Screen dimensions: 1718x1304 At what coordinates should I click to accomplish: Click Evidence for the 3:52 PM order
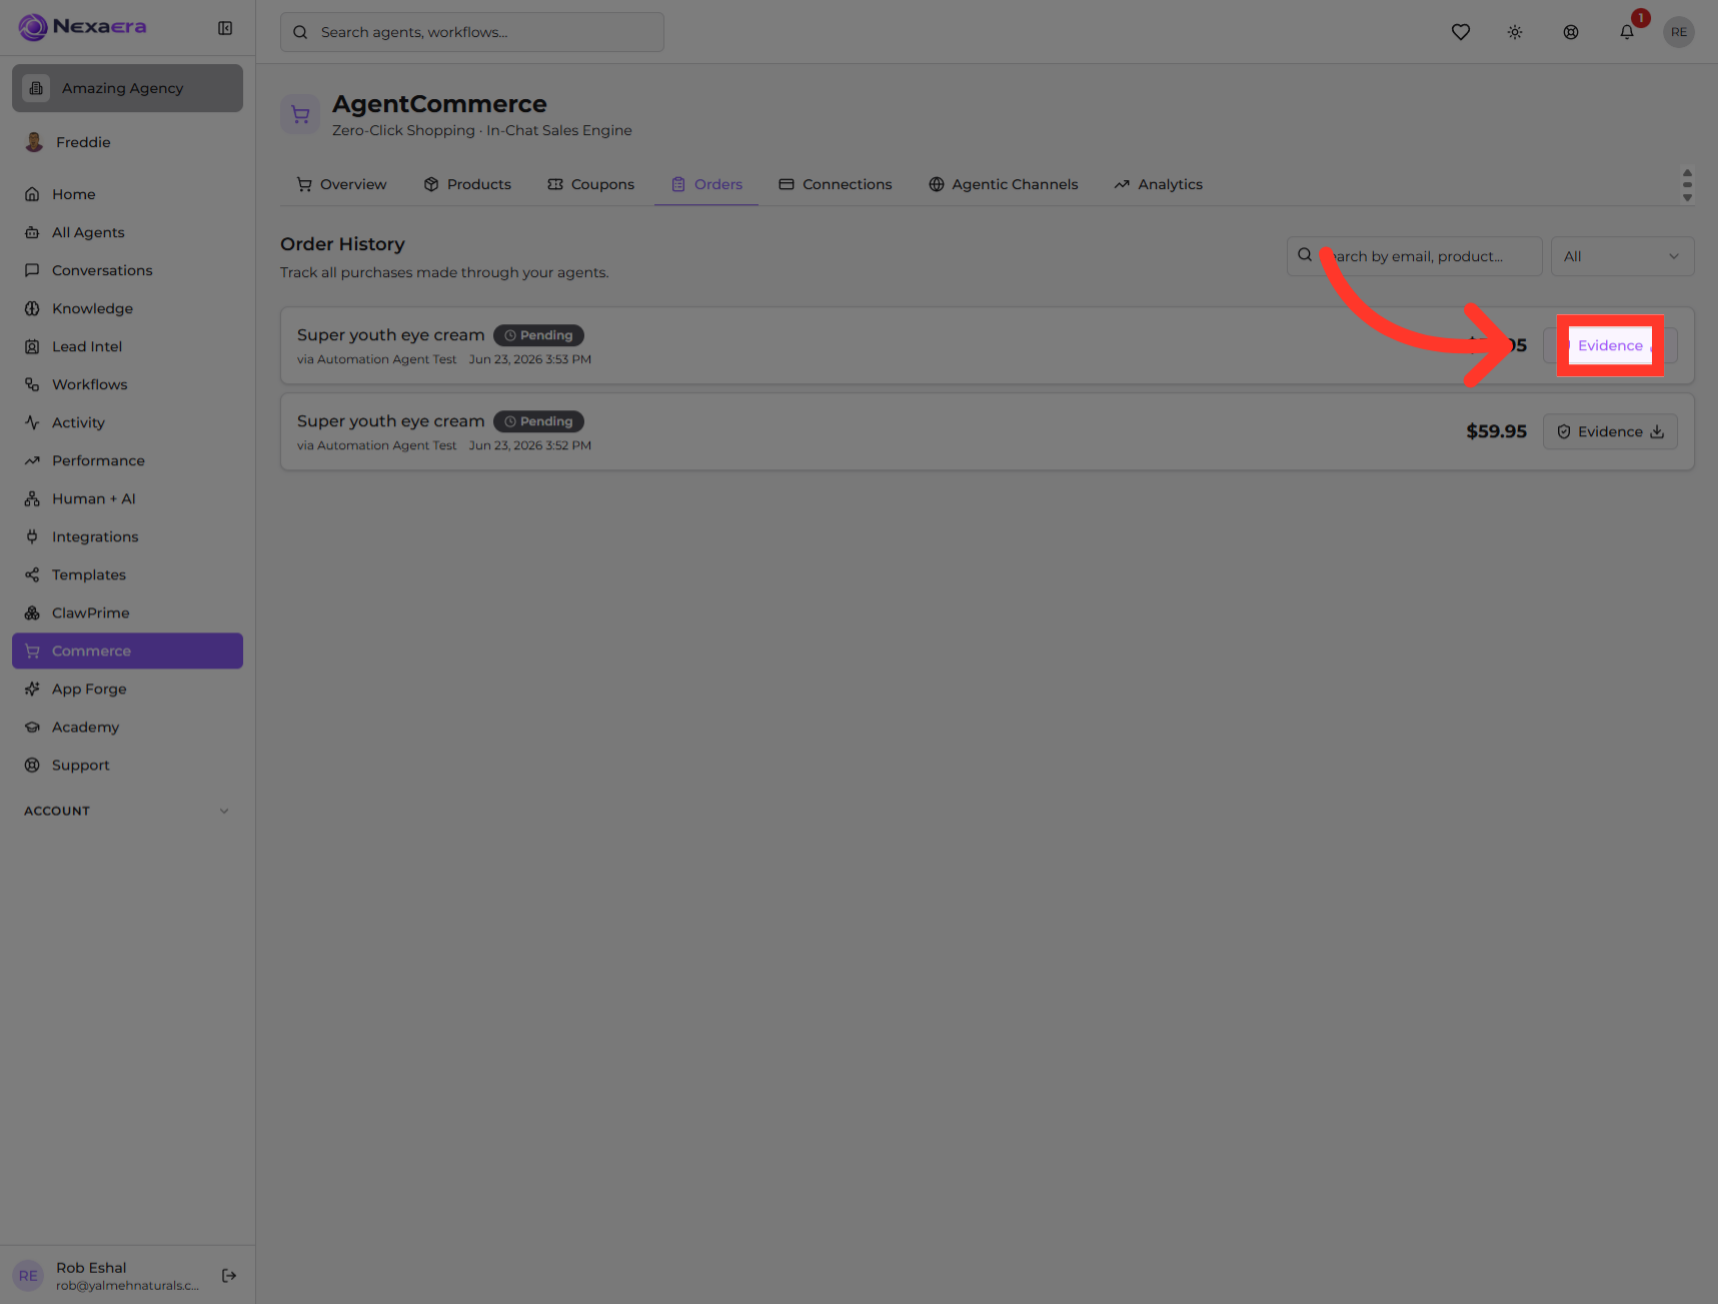click(x=1610, y=431)
